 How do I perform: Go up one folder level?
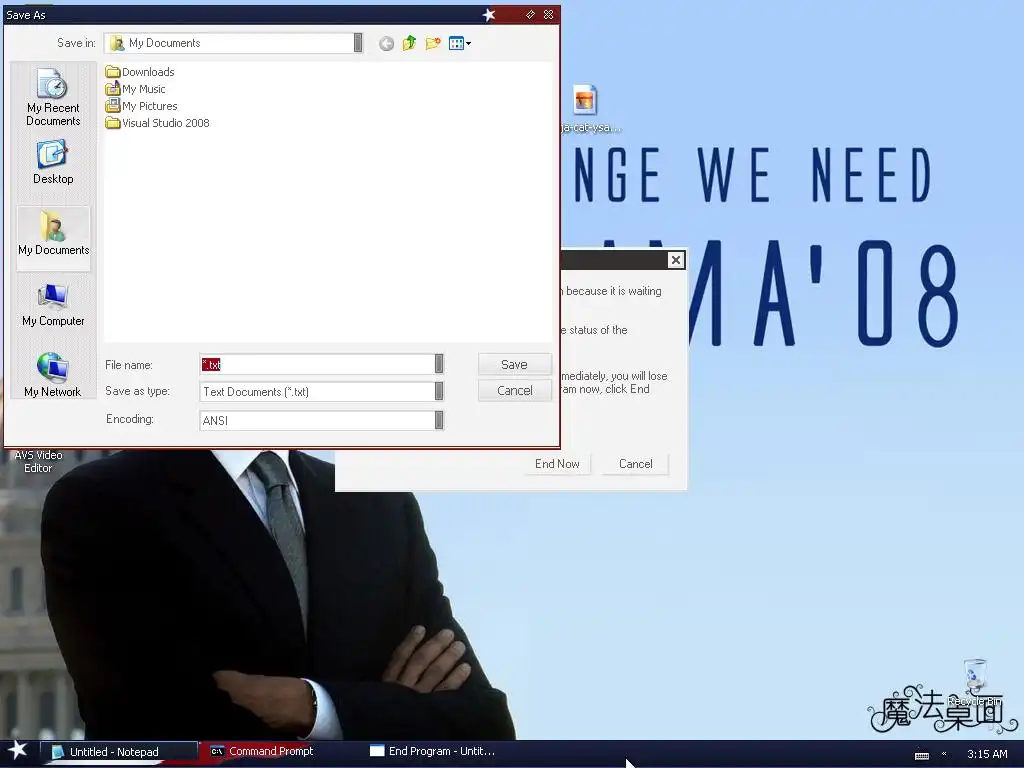[x=409, y=44]
